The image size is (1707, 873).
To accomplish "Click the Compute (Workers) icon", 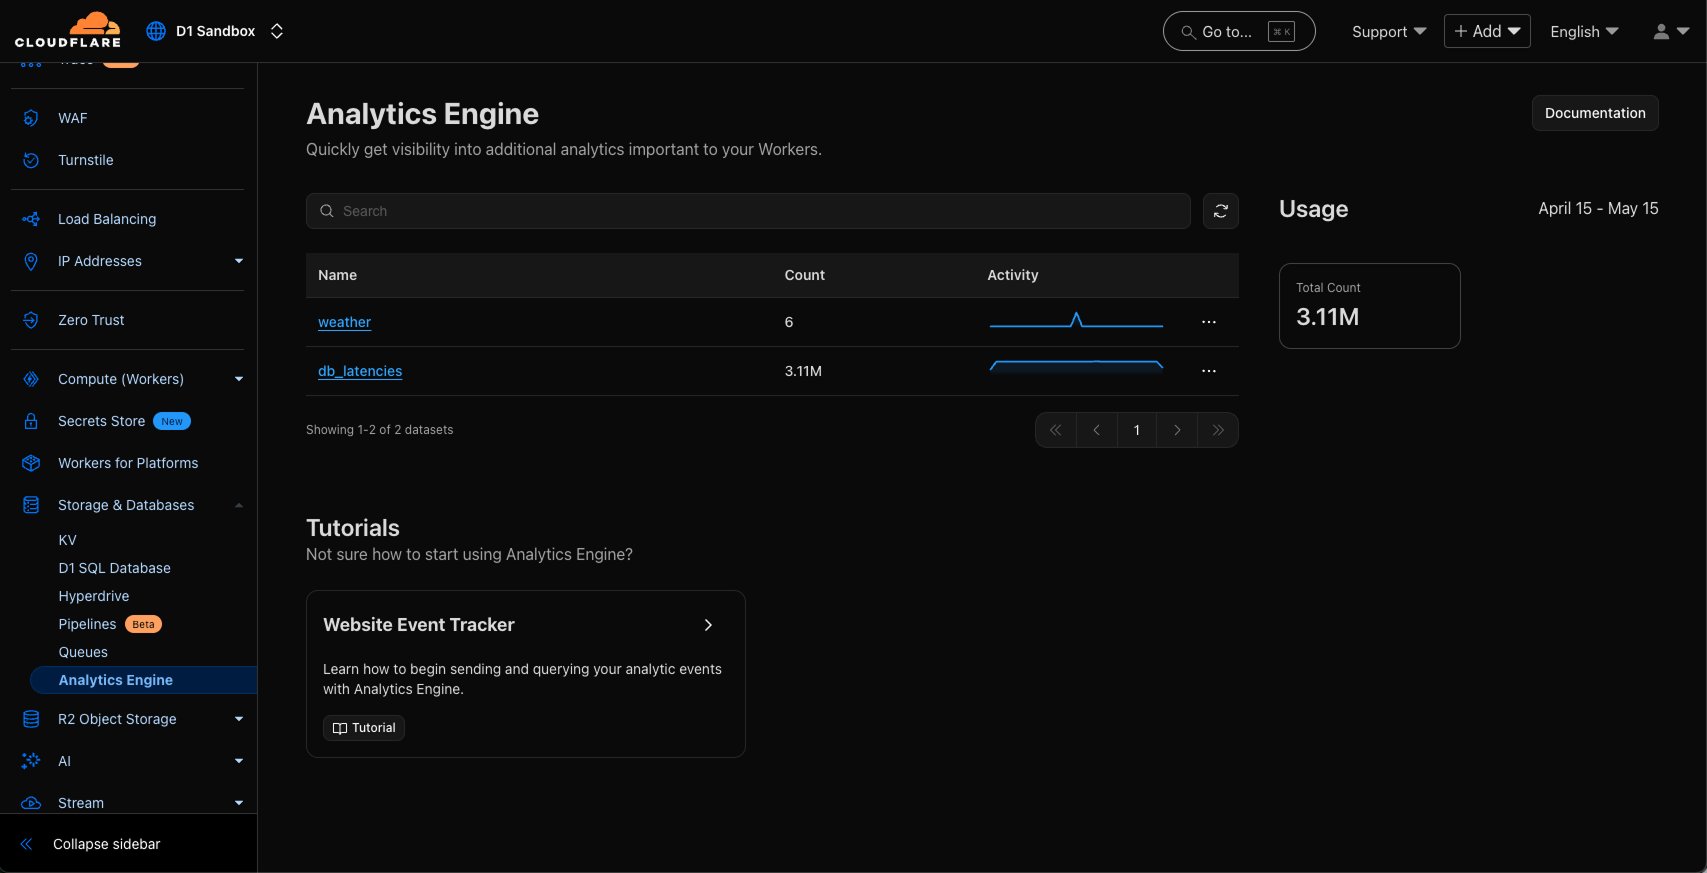I will pos(31,379).
